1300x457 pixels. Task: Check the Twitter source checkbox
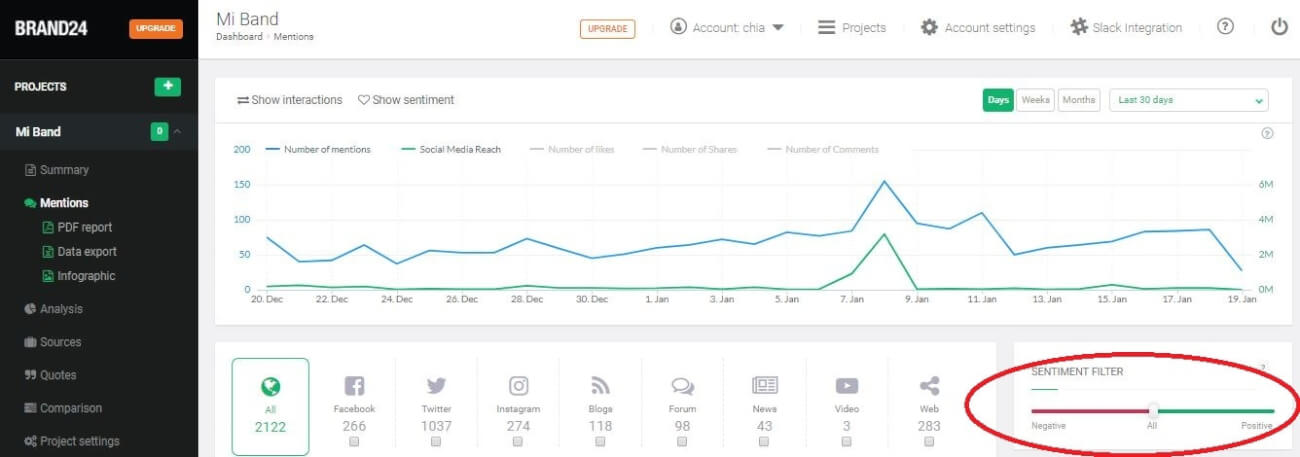point(436,441)
